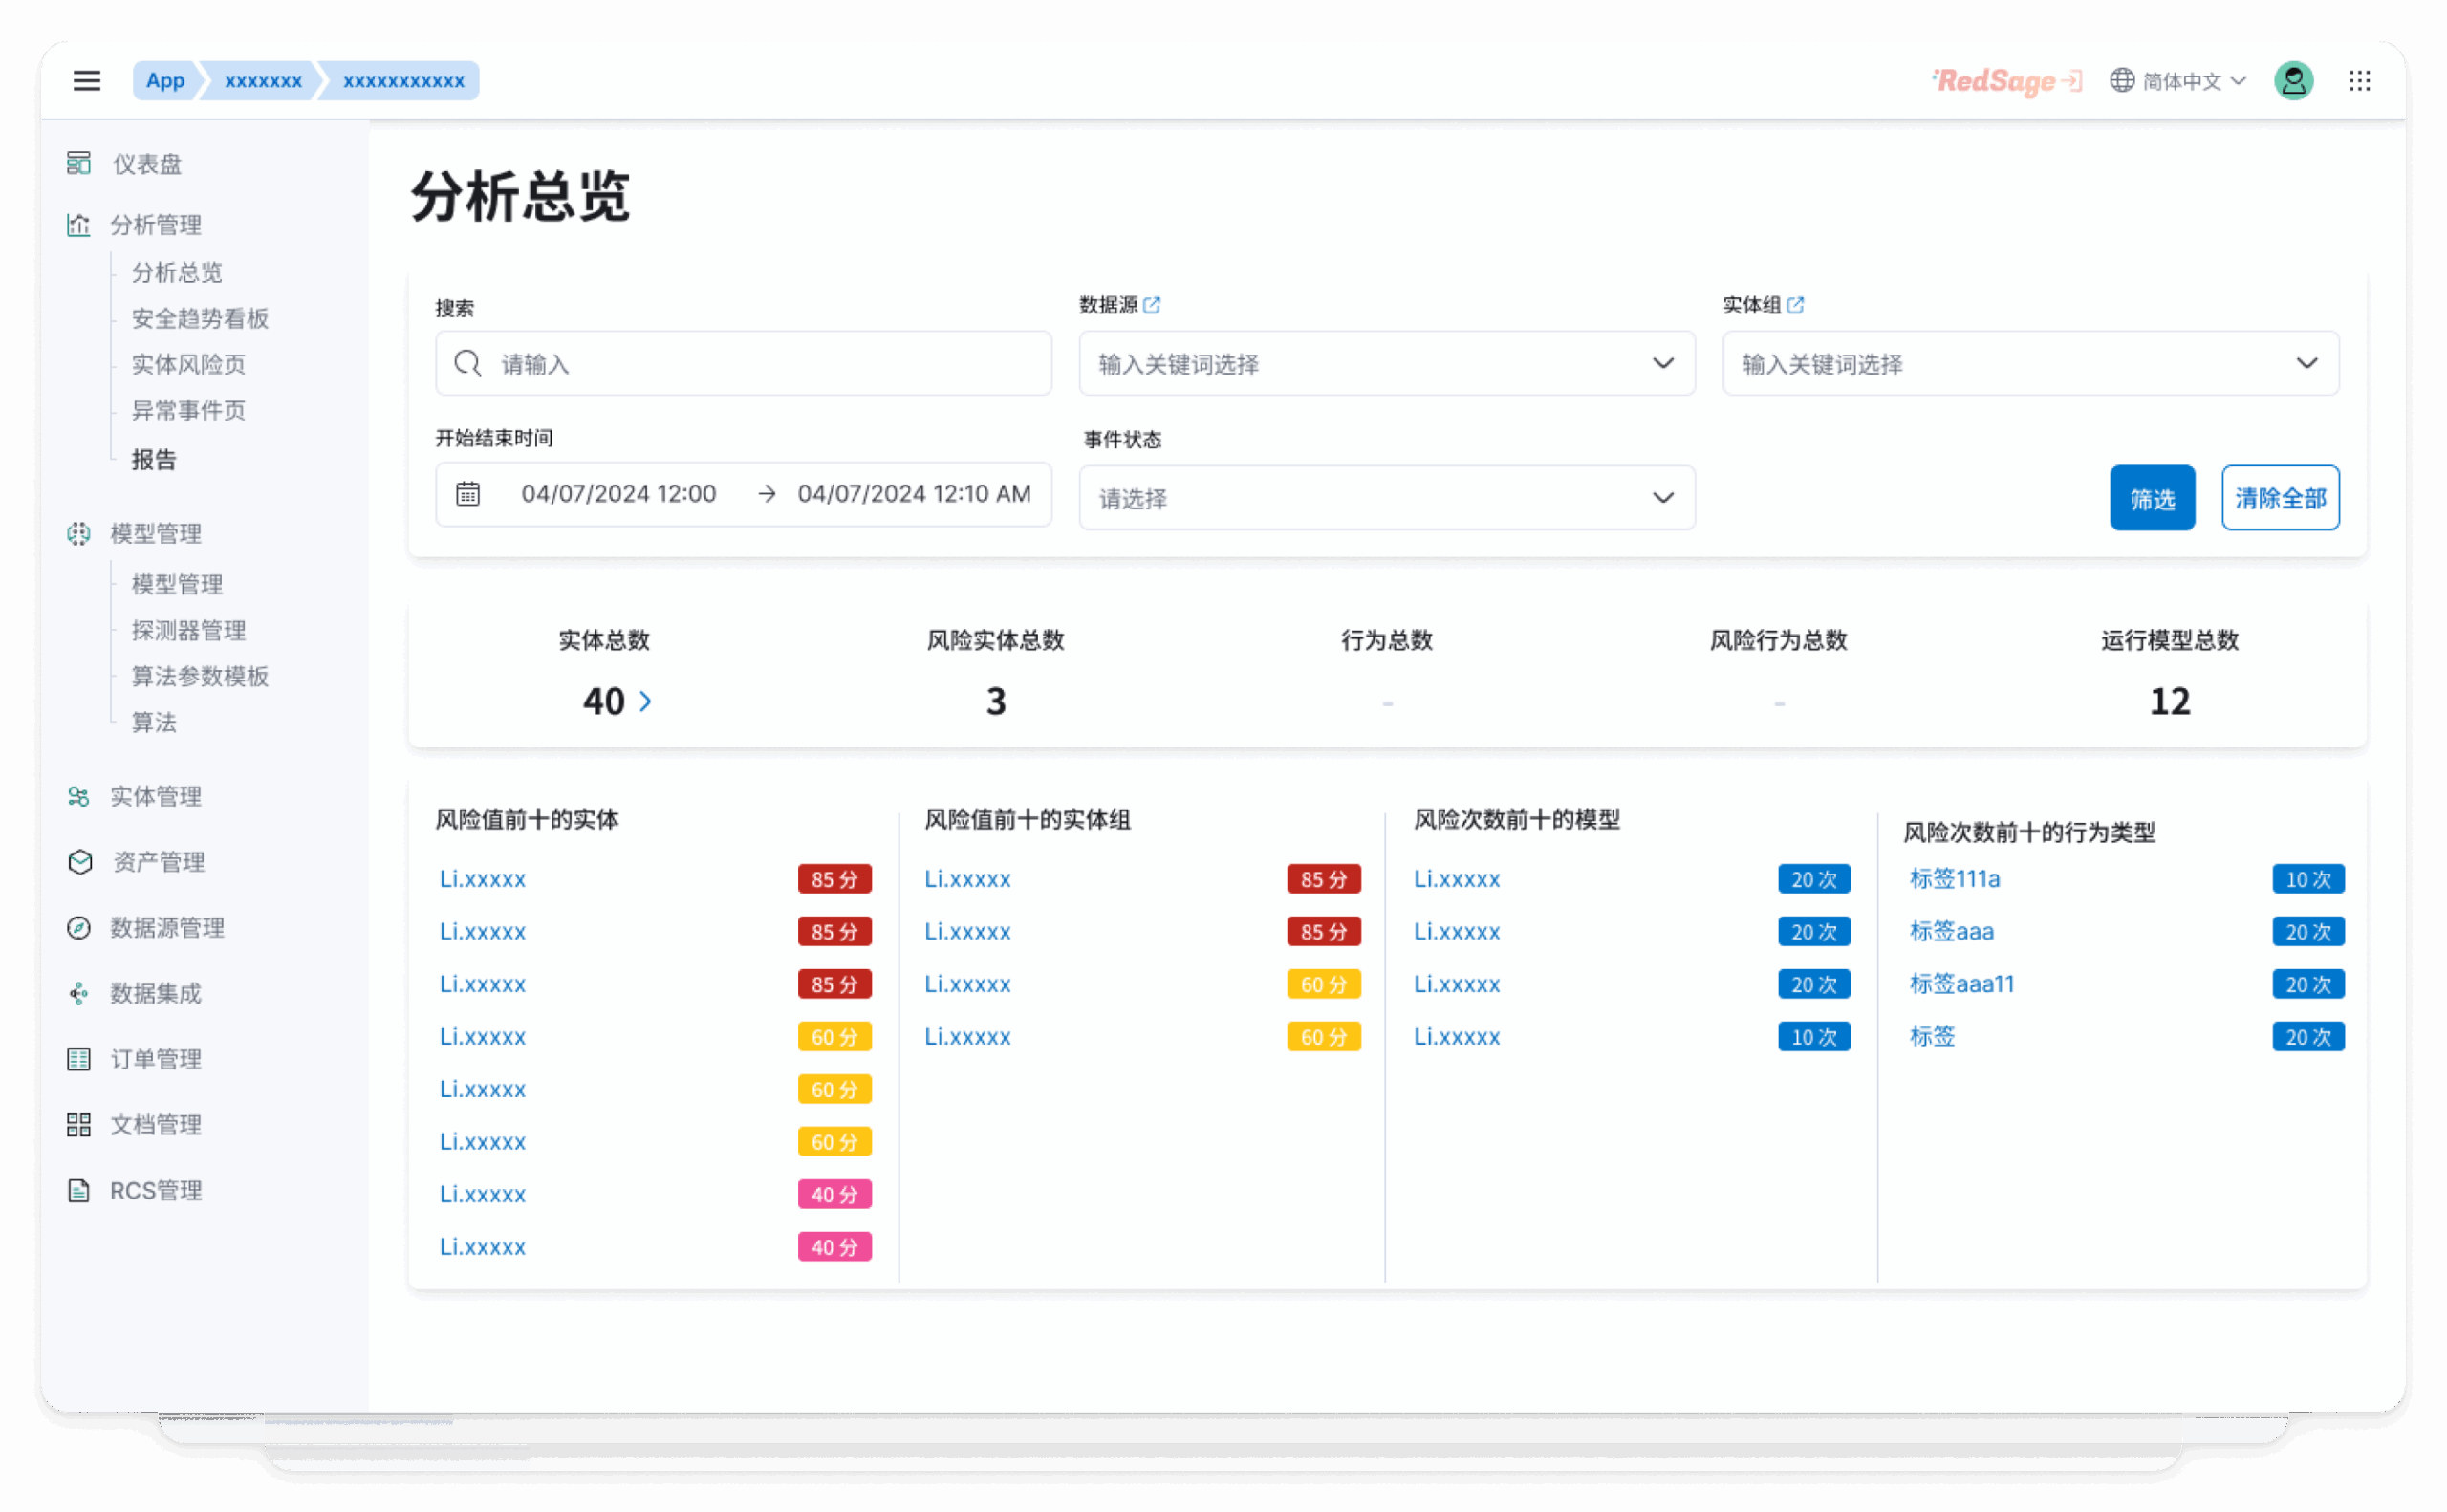Click the RedSage logout icon
This screenshot has width=2447, height=1512.
point(2072,81)
